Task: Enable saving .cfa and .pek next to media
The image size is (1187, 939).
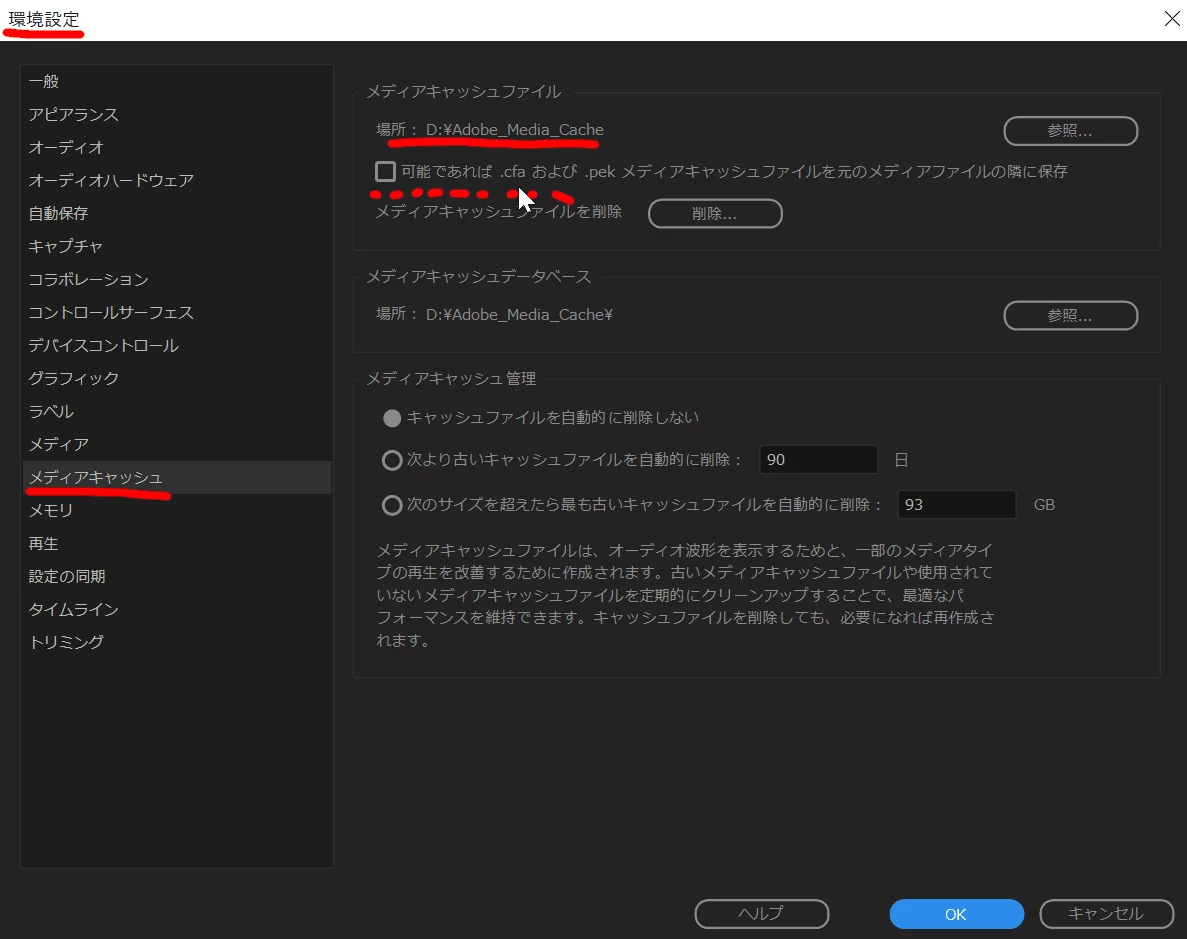Action: (385, 172)
